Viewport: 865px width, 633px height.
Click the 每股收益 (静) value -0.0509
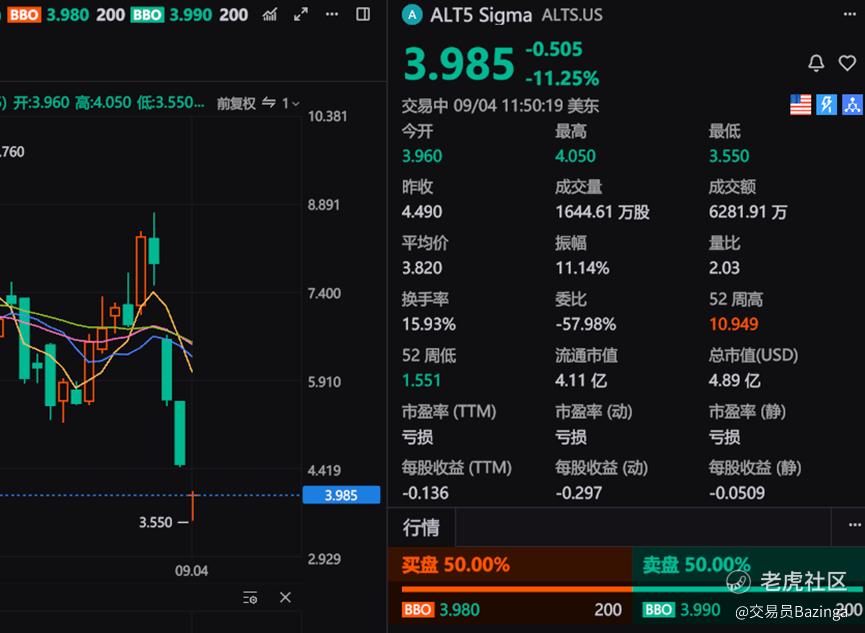tap(736, 493)
